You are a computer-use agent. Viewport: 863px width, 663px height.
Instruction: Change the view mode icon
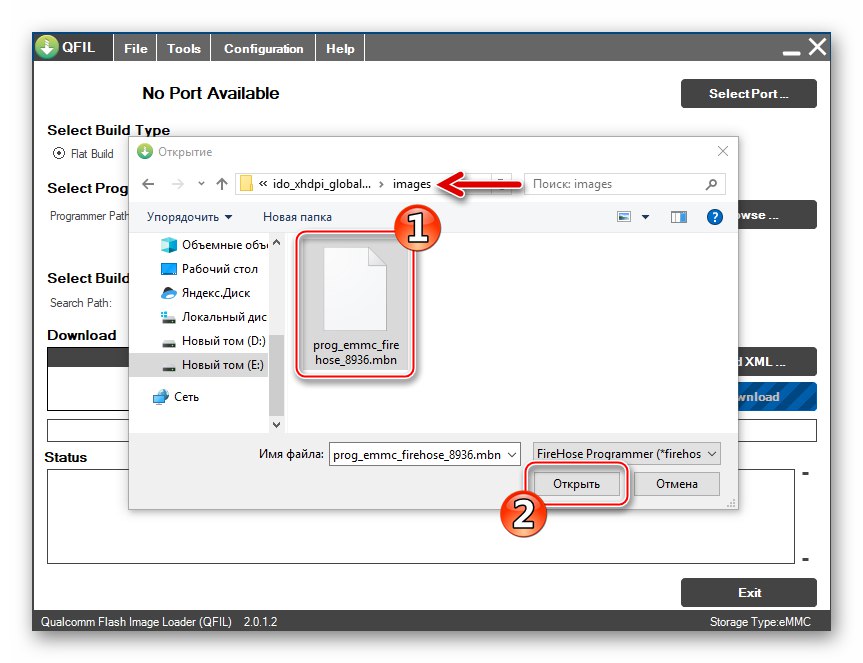pyautogui.click(x=624, y=217)
